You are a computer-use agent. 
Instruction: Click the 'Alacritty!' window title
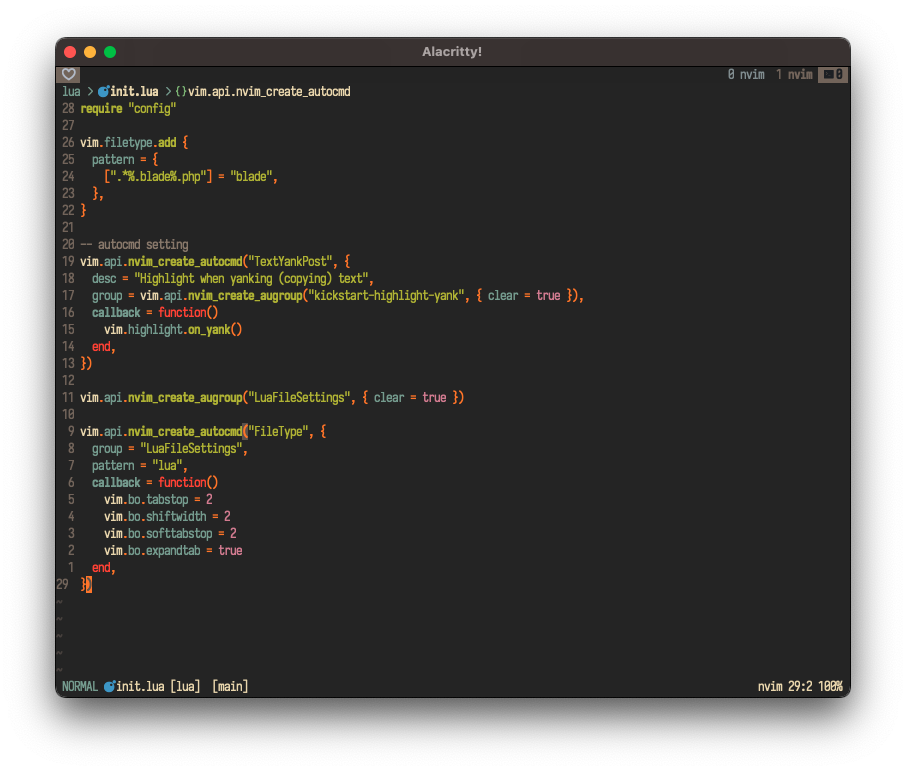click(x=452, y=51)
